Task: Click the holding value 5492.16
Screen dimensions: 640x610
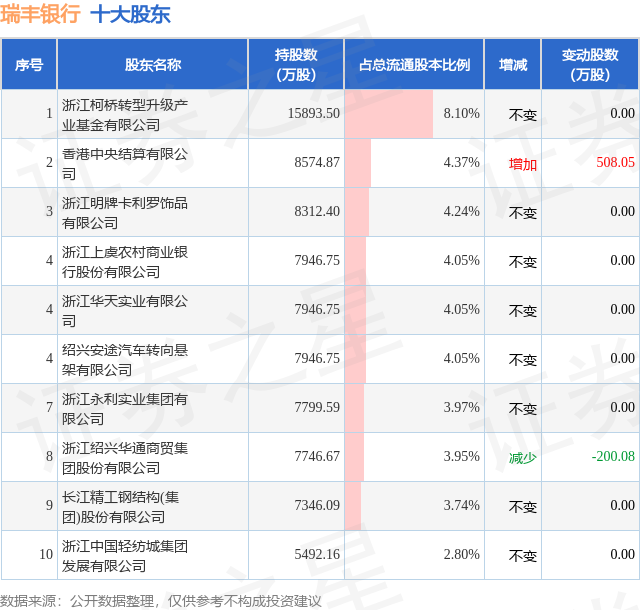Action: tap(317, 554)
